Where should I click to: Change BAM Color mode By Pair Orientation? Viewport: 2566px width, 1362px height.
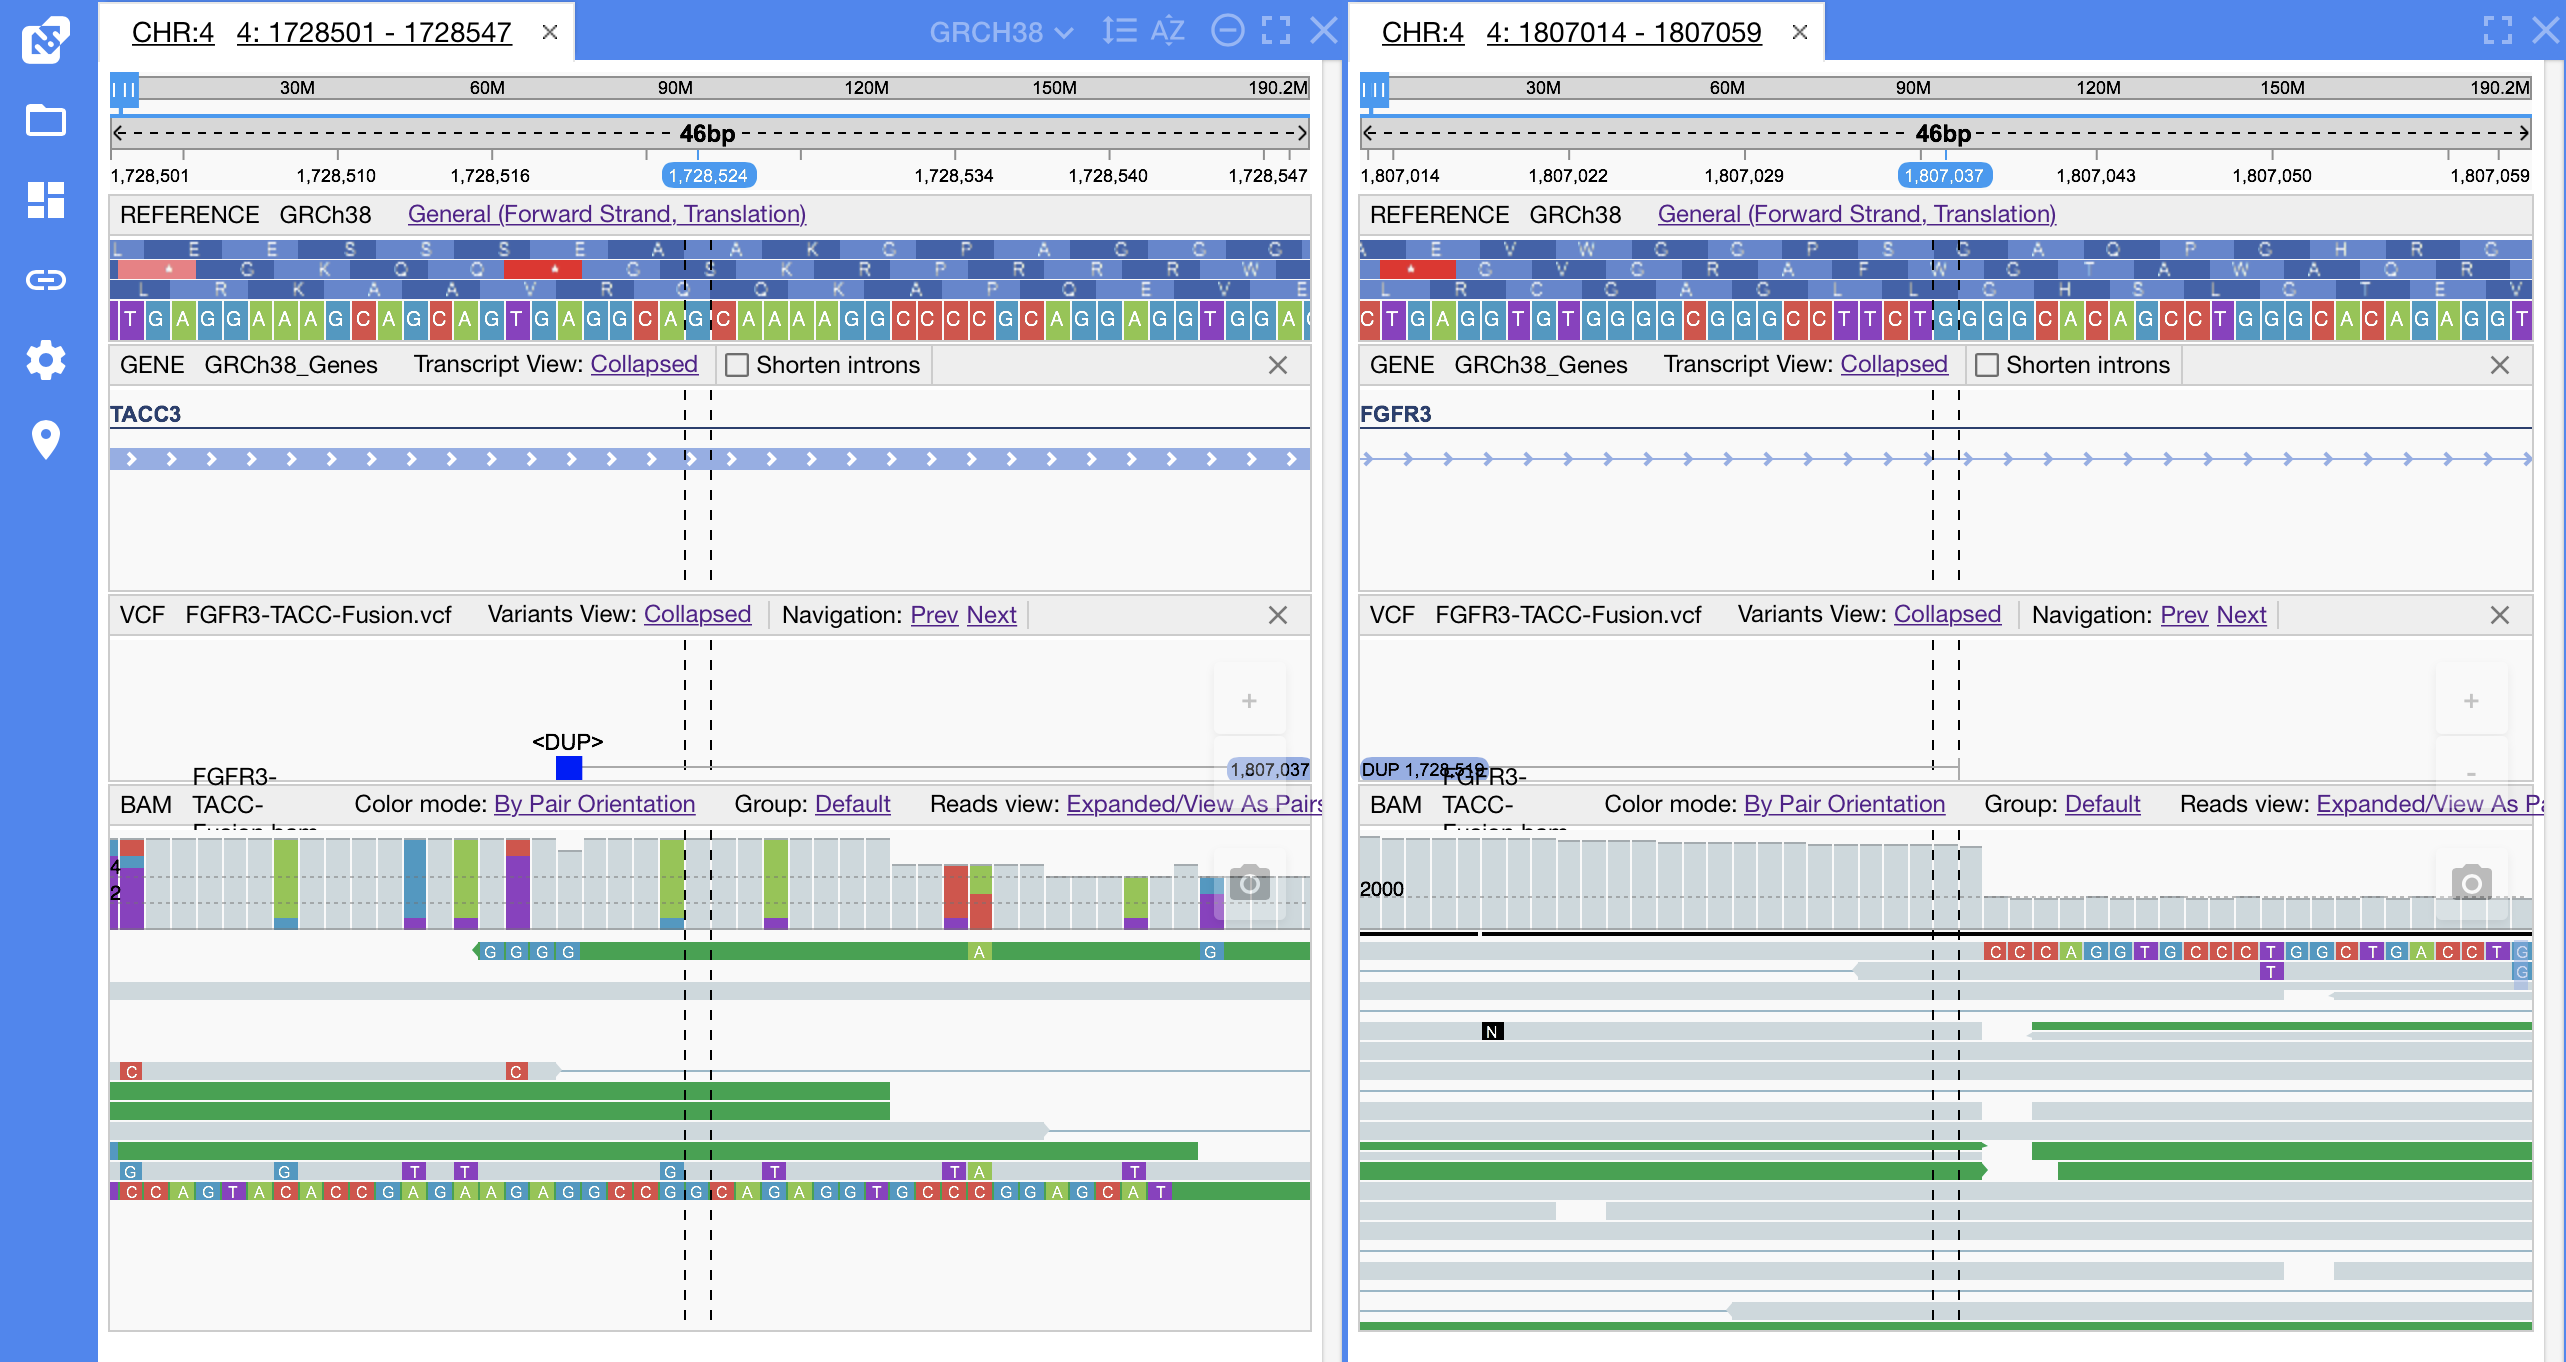coord(594,804)
